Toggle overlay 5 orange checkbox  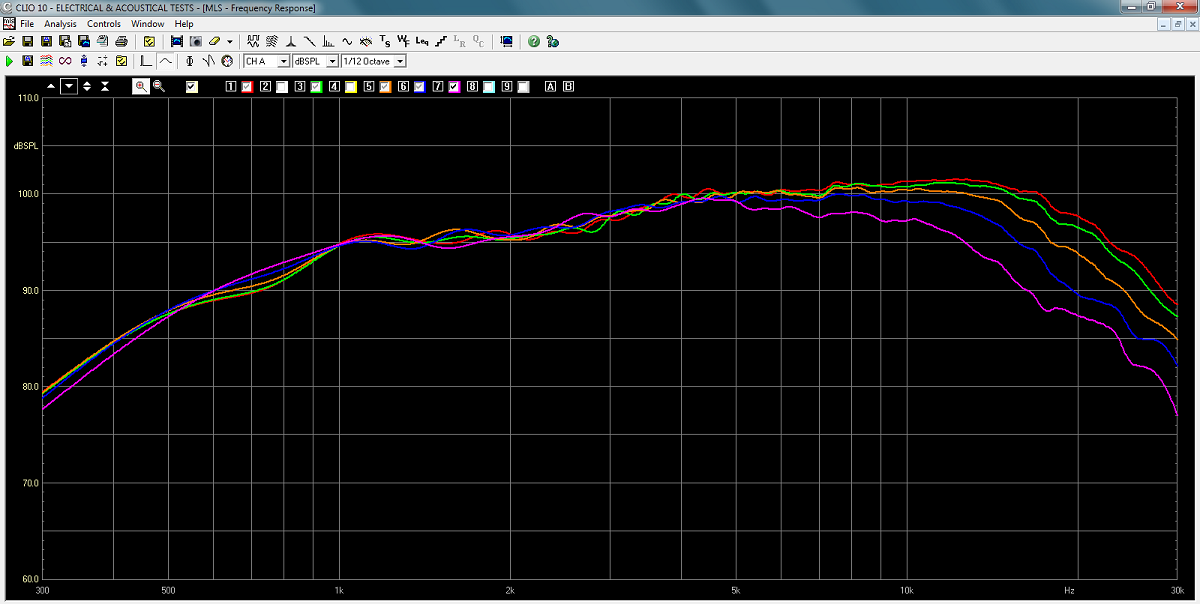pos(384,86)
